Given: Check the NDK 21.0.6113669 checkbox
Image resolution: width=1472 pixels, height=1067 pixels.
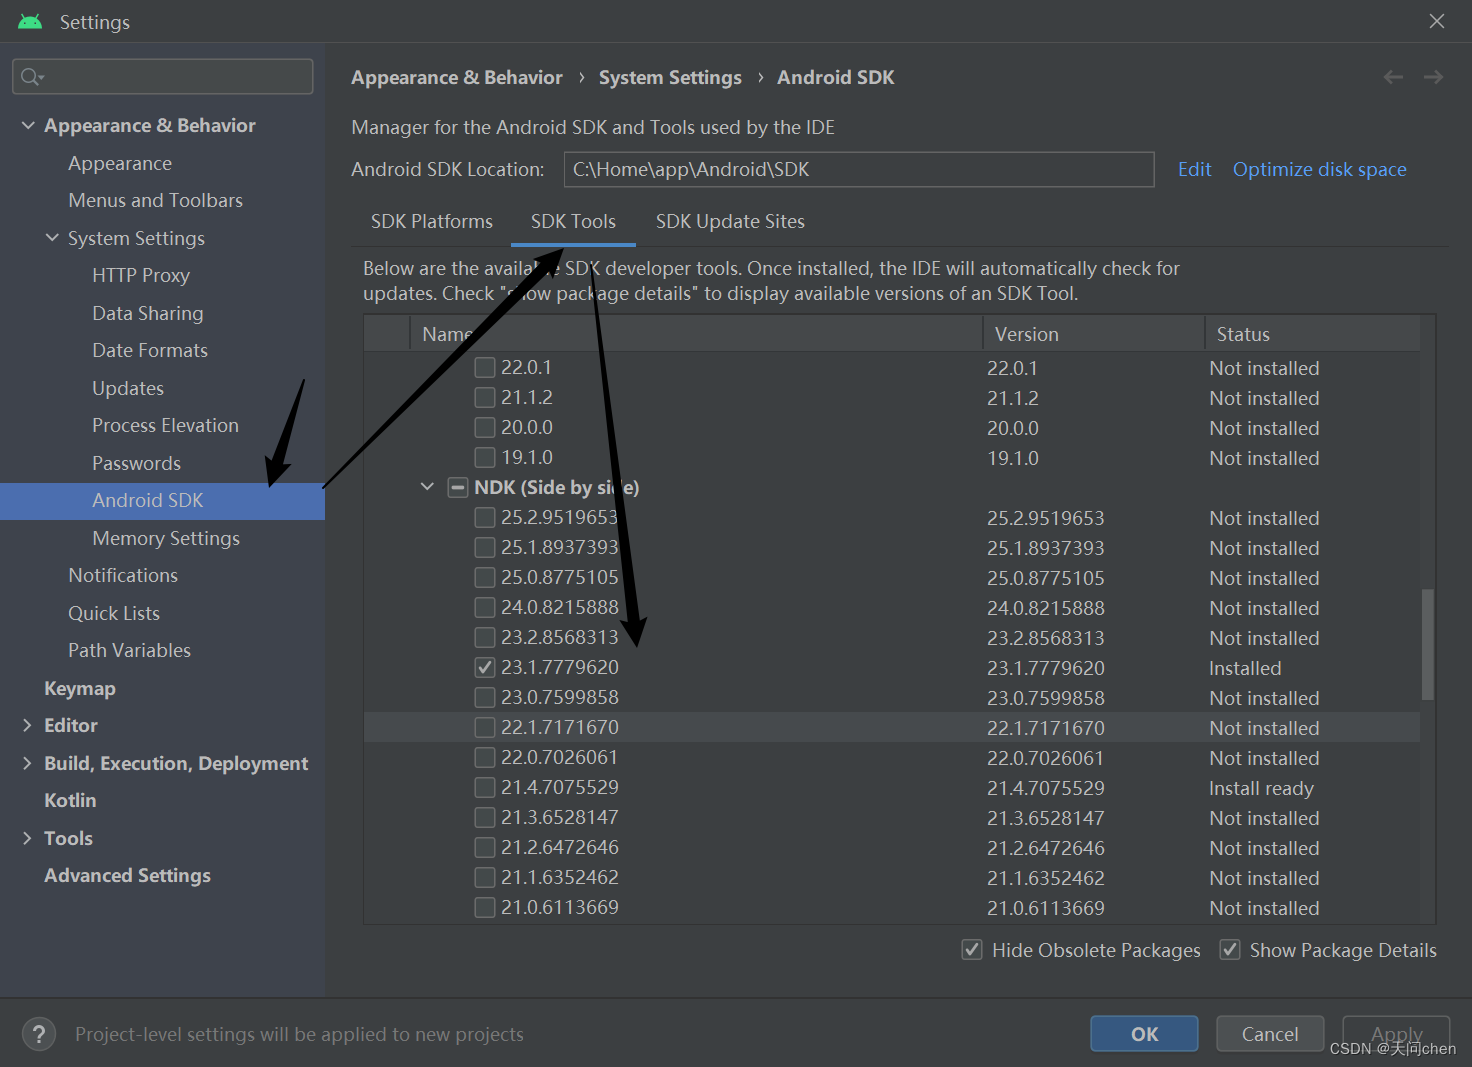Looking at the screenshot, I should tap(485, 908).
